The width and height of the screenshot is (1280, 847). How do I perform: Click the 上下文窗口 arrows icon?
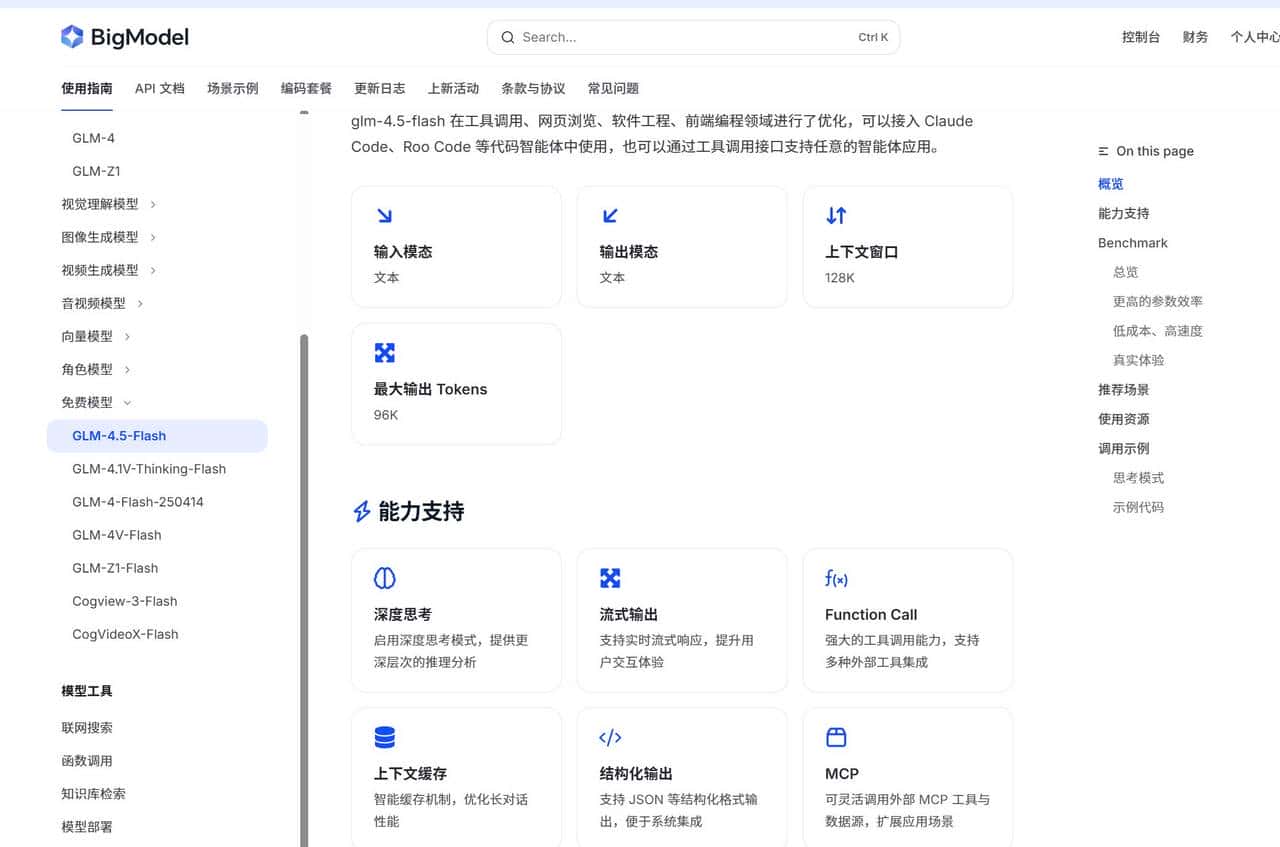pos(836,214)
